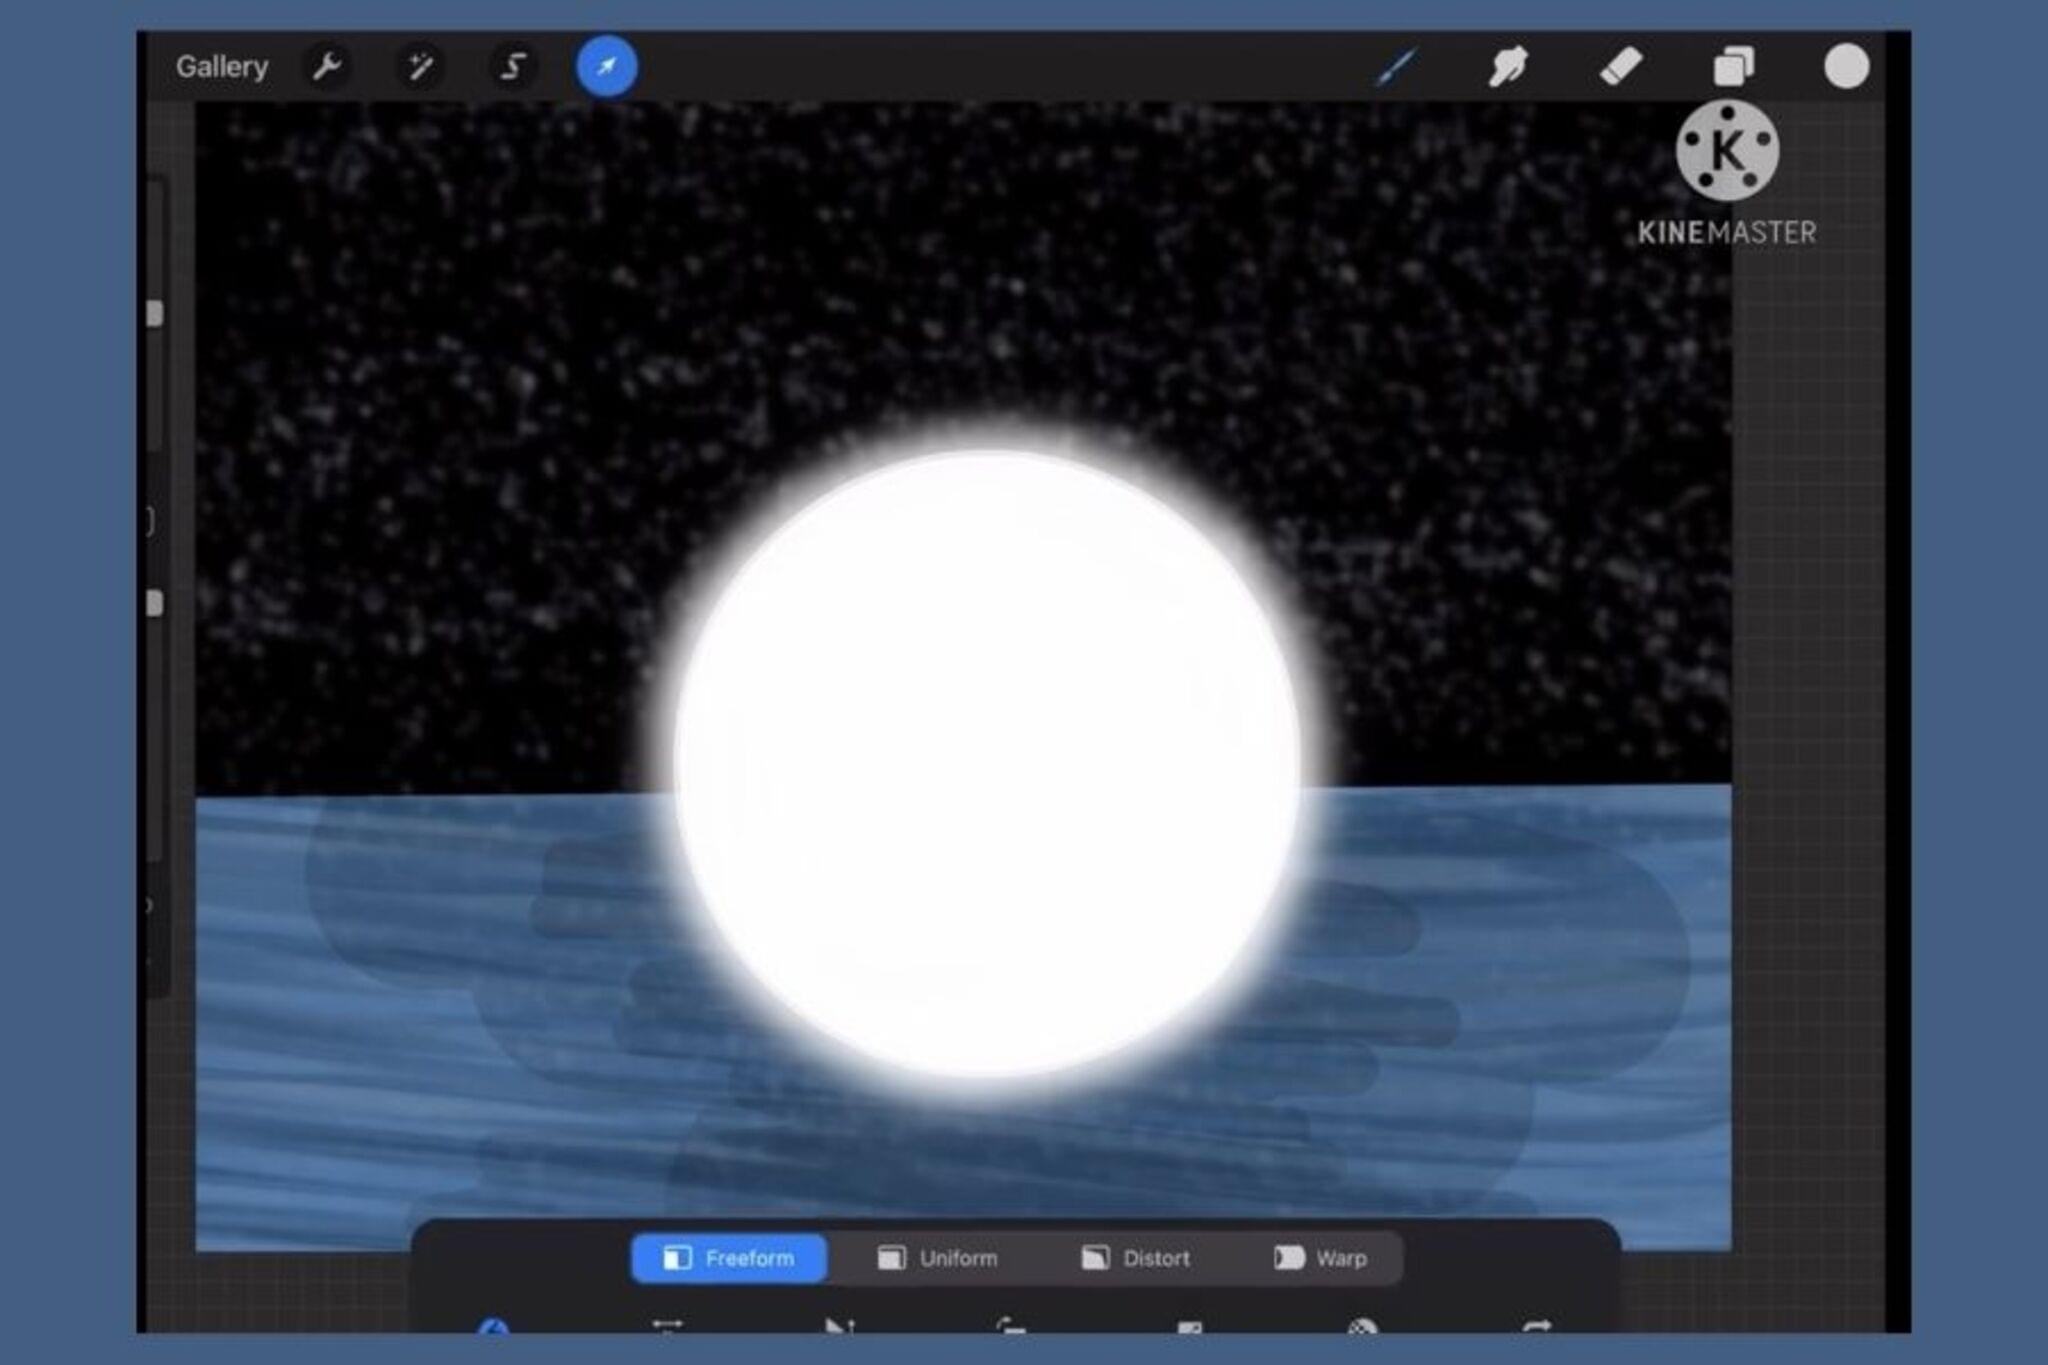The height and width of the screenshot is (1365, 2048).
Task: Expand the Layers panel
Action: point(1733,67)
